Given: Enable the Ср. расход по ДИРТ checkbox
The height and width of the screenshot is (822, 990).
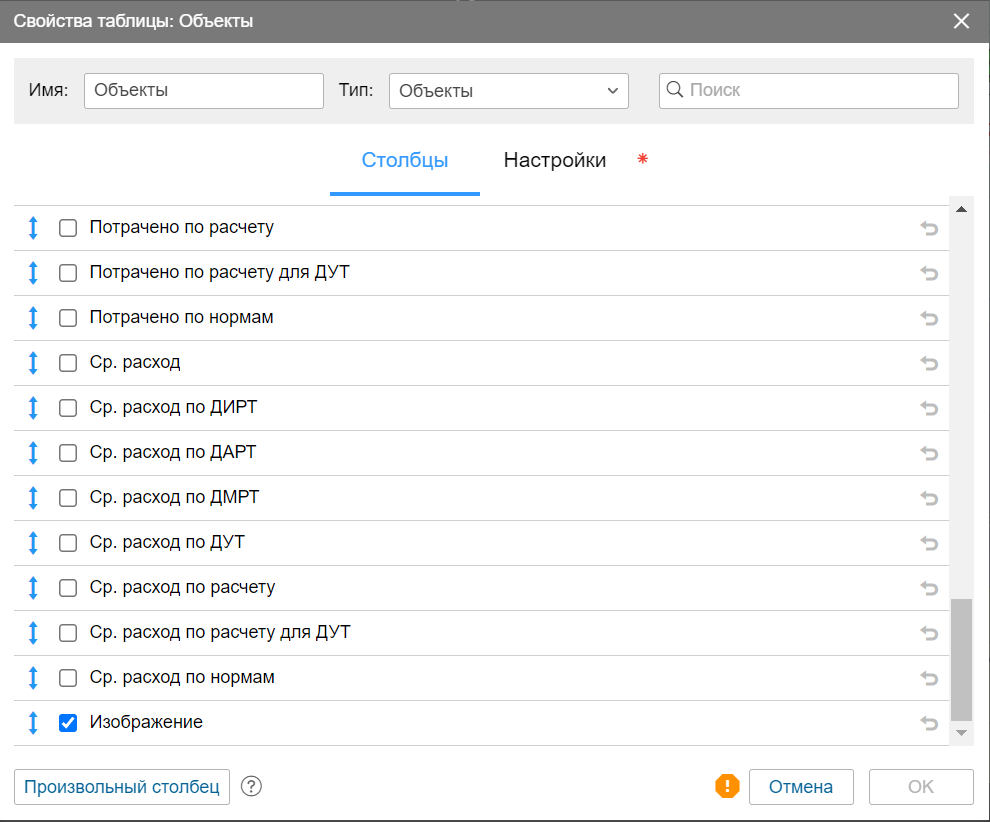Looking at the screenshot, I should (x=68, y=408).
